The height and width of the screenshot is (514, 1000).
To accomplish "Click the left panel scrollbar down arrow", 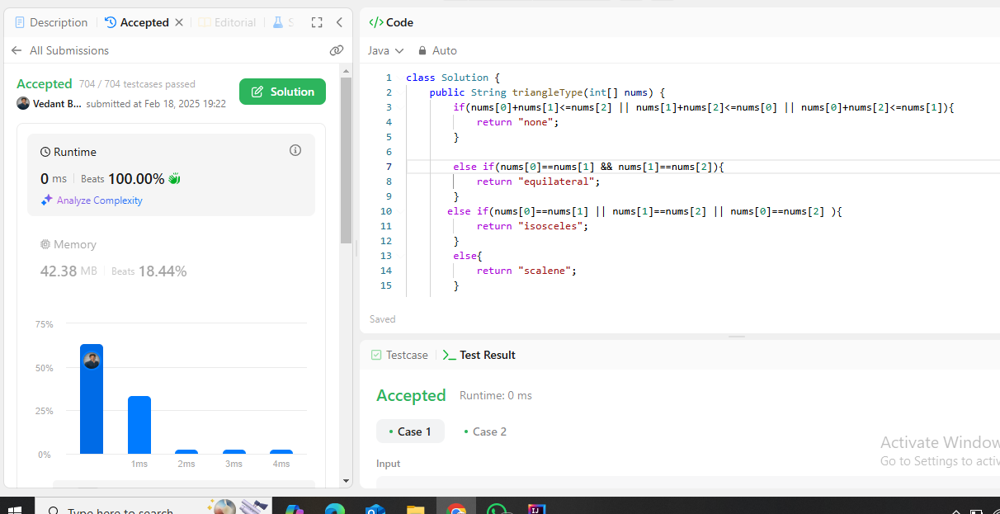I will [x=346, y=481].
